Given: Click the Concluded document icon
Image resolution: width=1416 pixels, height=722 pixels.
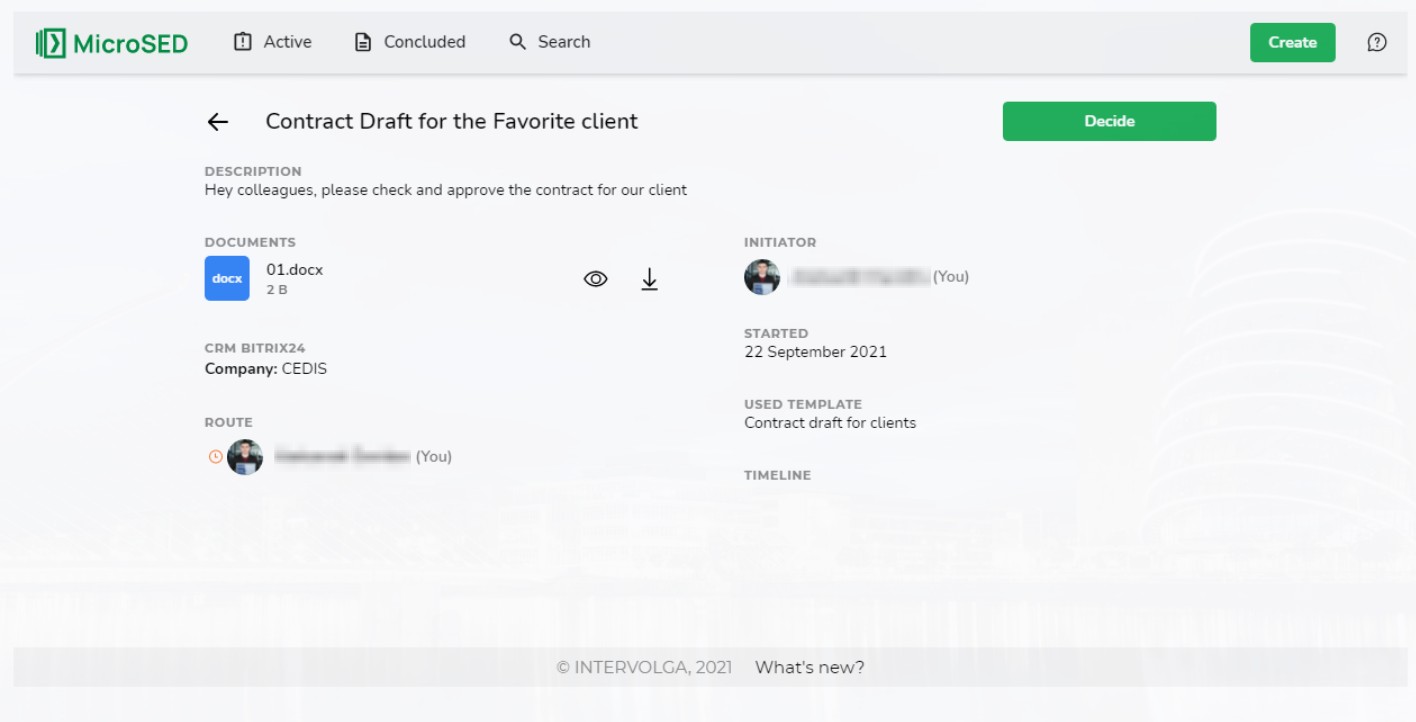Looking at the screenshot, I should coord(363,42).
